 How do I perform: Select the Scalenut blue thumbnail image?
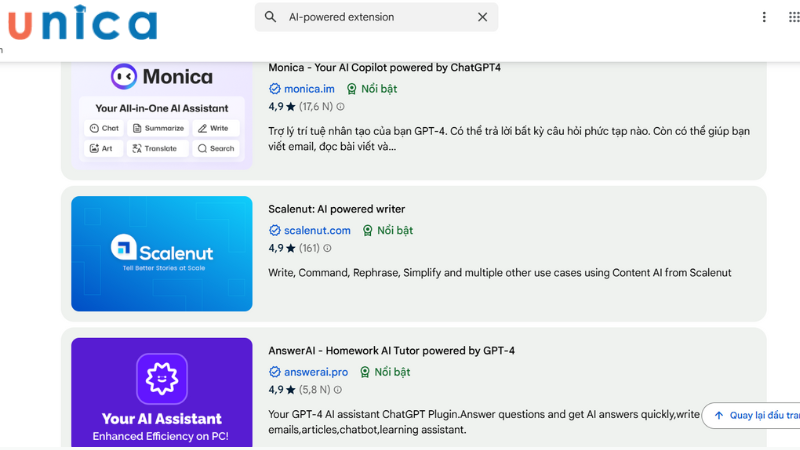tap(162, 253)
